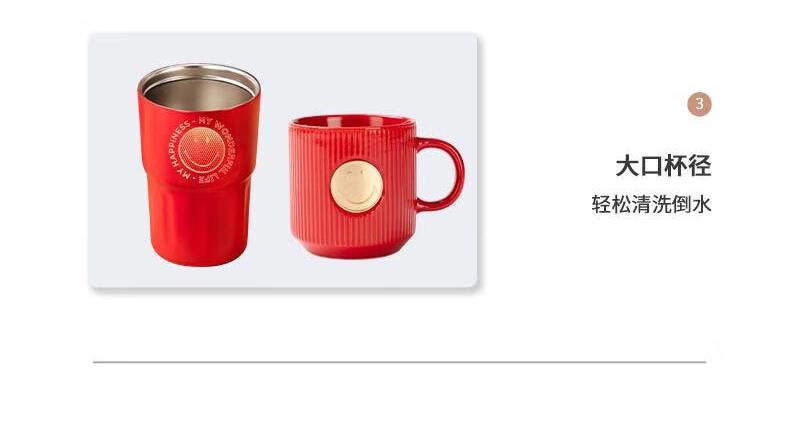
Task: Click the smiley logo printed on the tumbler
Action: click(x=202, y=150)
